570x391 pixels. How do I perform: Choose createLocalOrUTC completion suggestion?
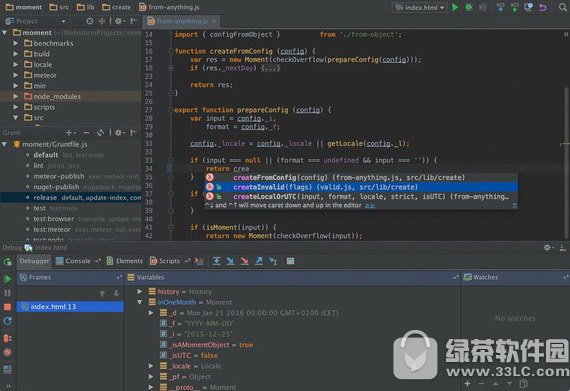coord(361,197)
